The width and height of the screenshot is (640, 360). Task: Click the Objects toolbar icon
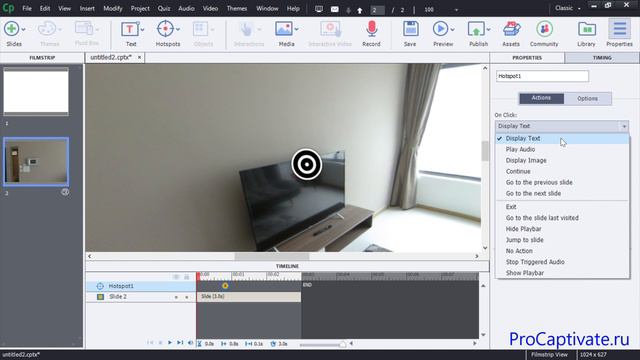tap(200, 29)
